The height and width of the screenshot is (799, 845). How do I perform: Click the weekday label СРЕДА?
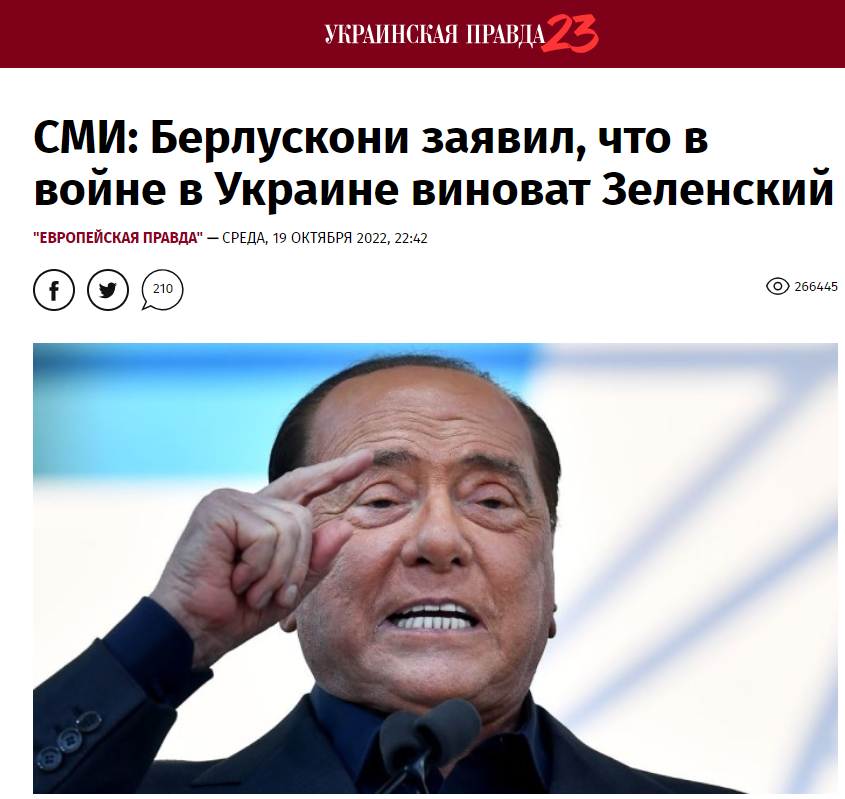[x=244, y=238]
